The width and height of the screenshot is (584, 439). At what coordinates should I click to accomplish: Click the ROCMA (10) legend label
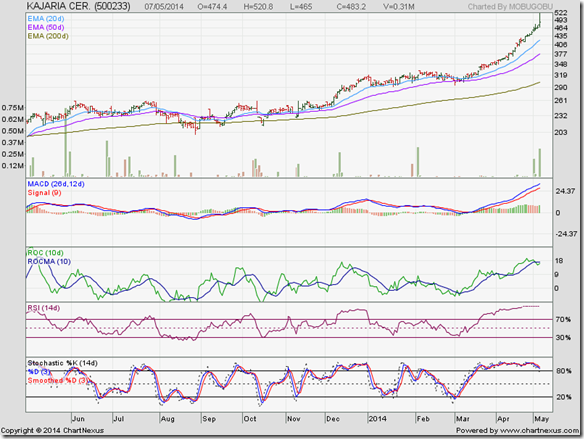coord(49,261)
